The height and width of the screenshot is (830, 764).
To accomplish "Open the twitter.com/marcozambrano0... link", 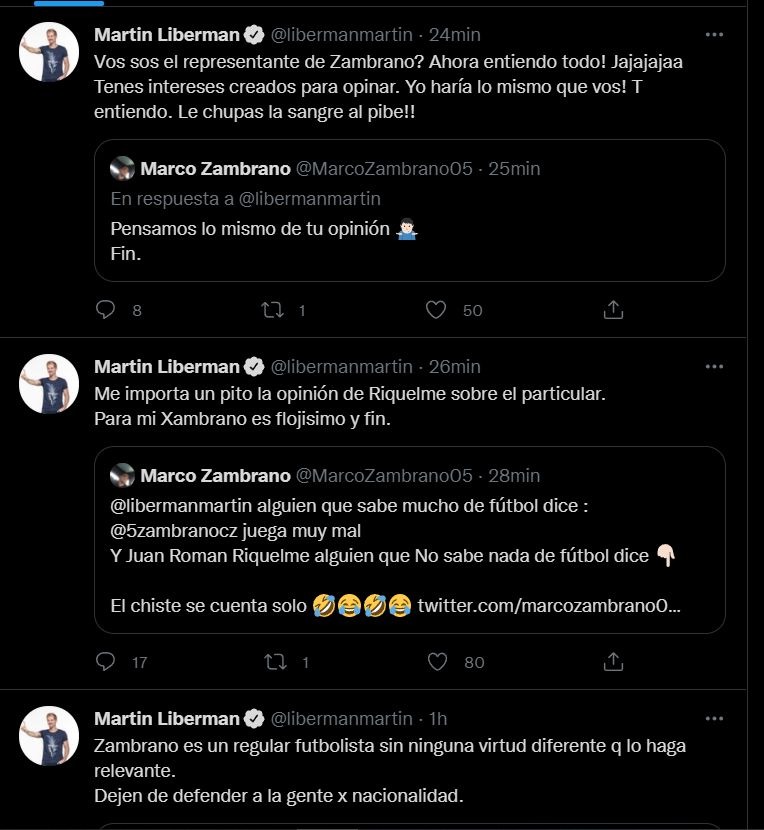I will (549, 605).
